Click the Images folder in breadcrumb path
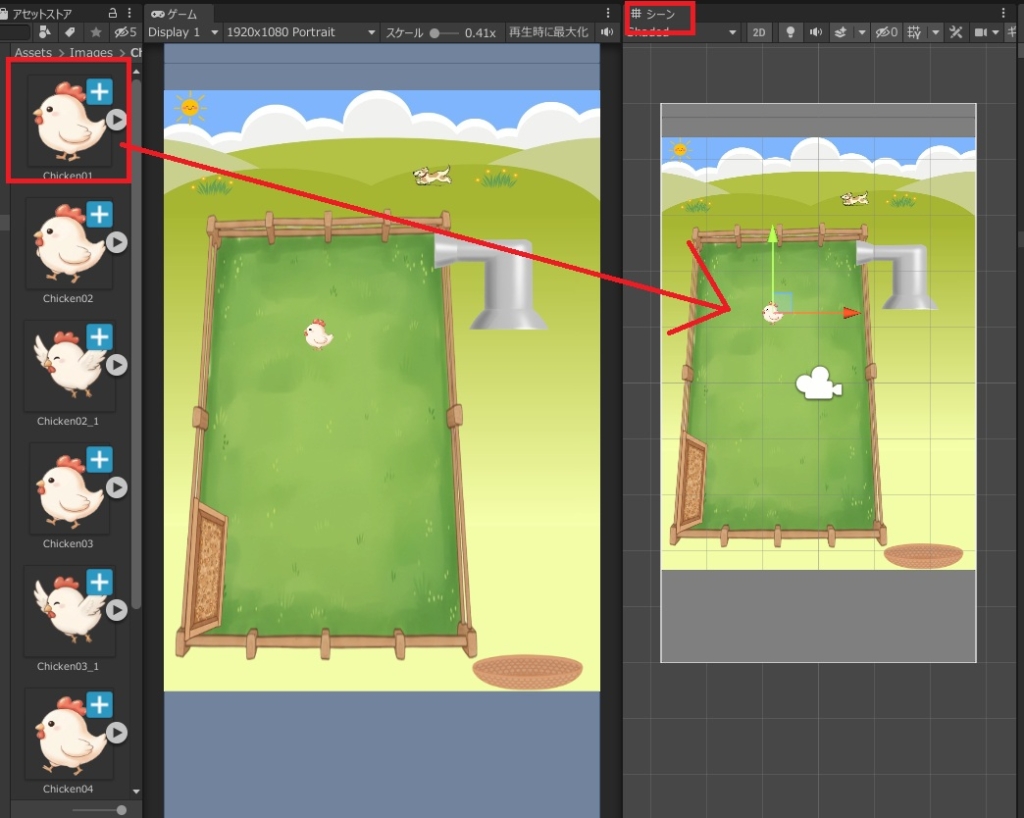This screenshot has height=818, width=1024. 91,53
